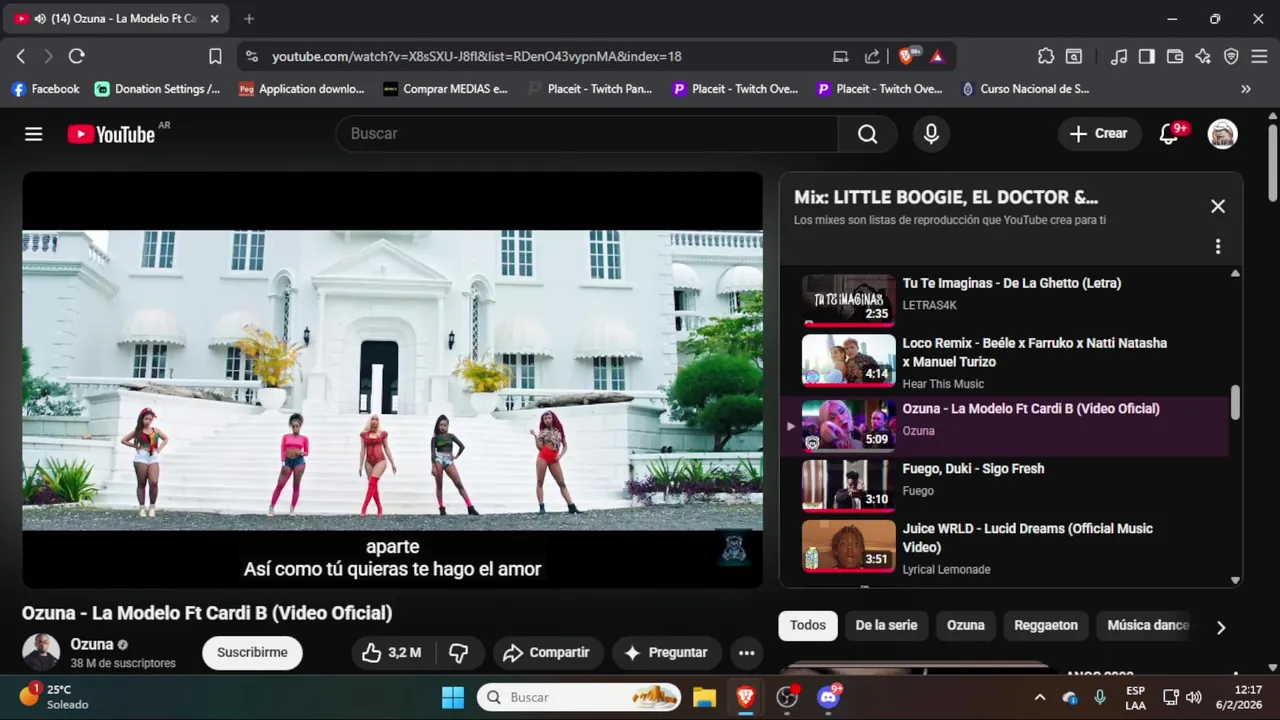
Task: Open Curso Nacional de S... bookmark
Action: (1025, 89)
